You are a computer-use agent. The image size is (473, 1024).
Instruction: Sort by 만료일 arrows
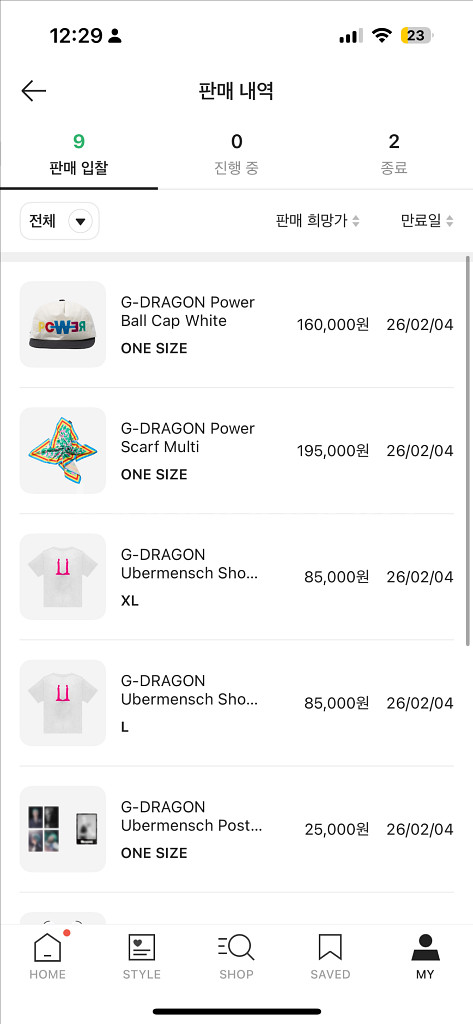point(449,221)
